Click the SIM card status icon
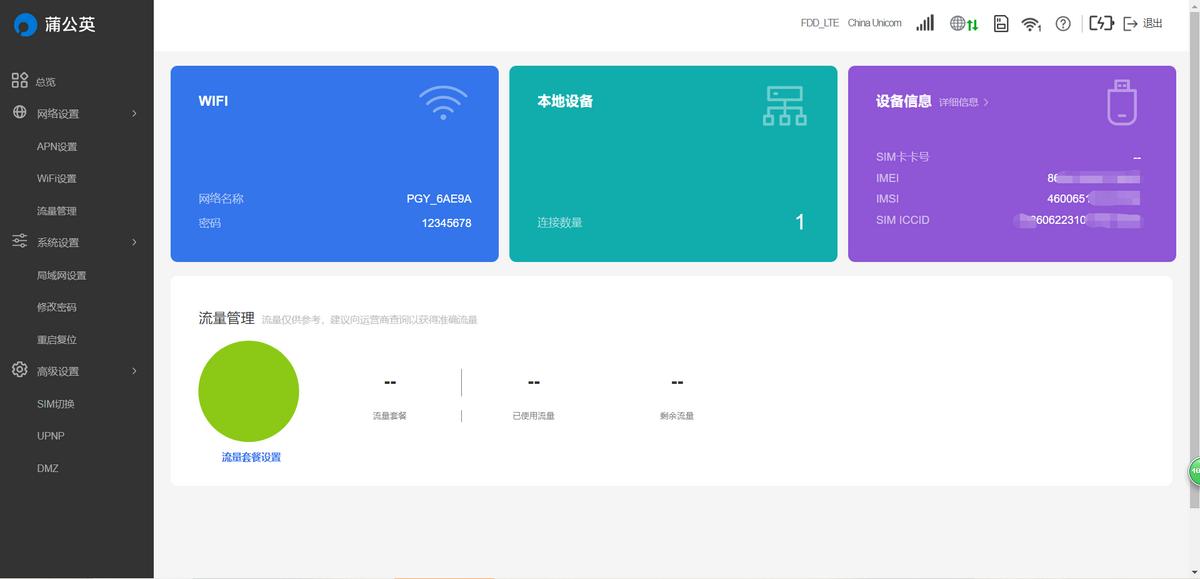This screenshot has width=1200, height=579. 1001,21
